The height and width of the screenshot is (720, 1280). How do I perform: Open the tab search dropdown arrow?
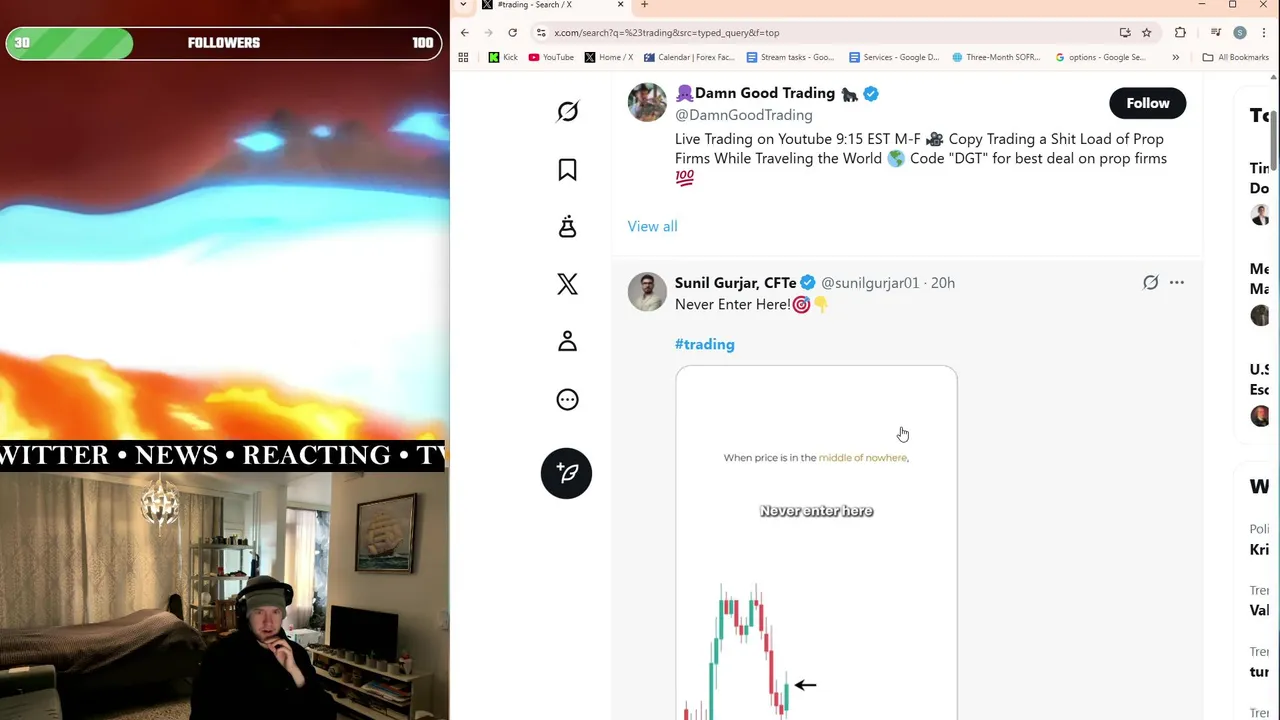463,5
